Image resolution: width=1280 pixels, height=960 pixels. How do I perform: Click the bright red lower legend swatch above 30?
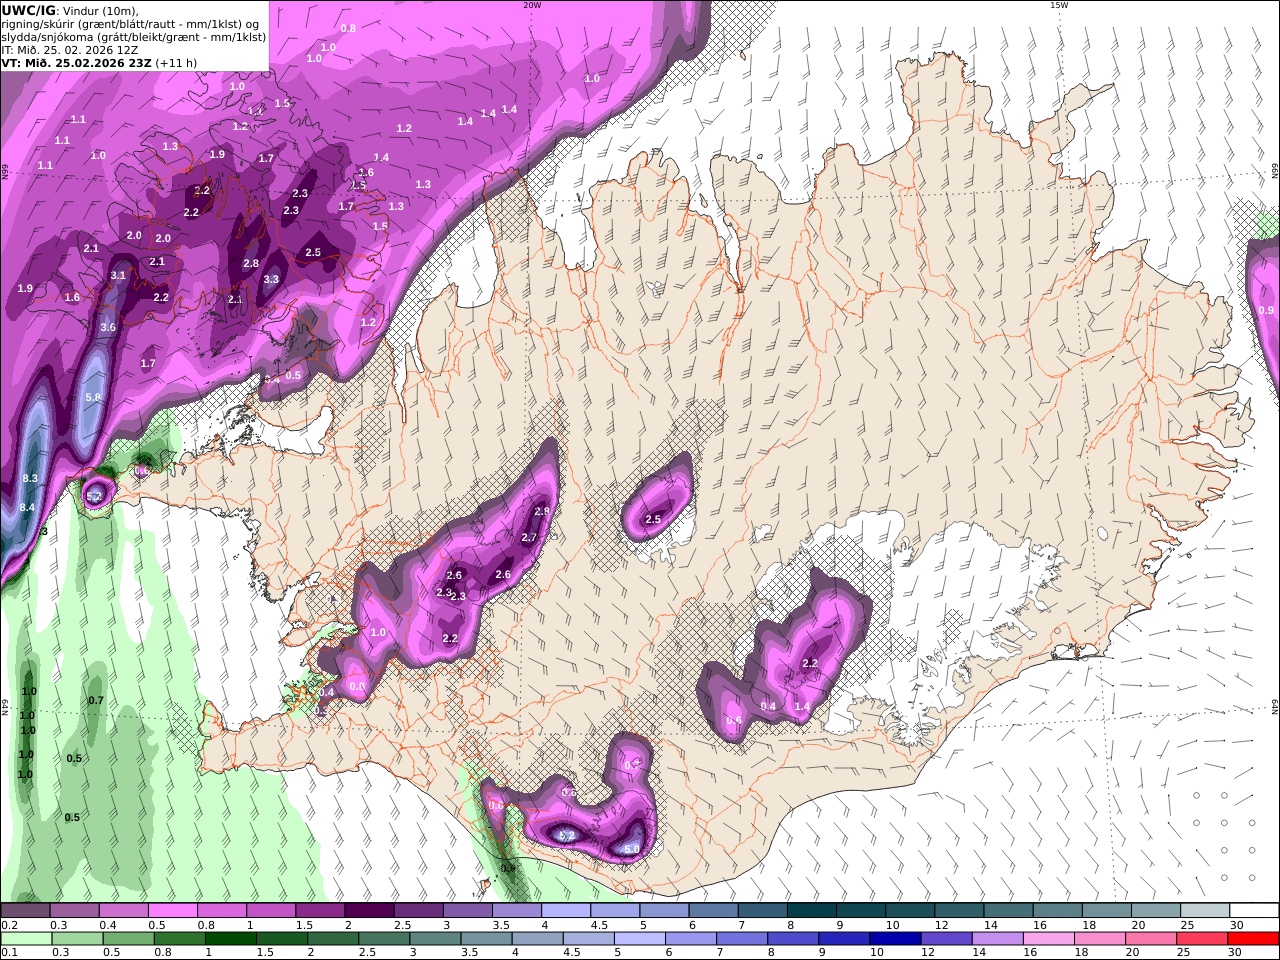pos(1253,939)
